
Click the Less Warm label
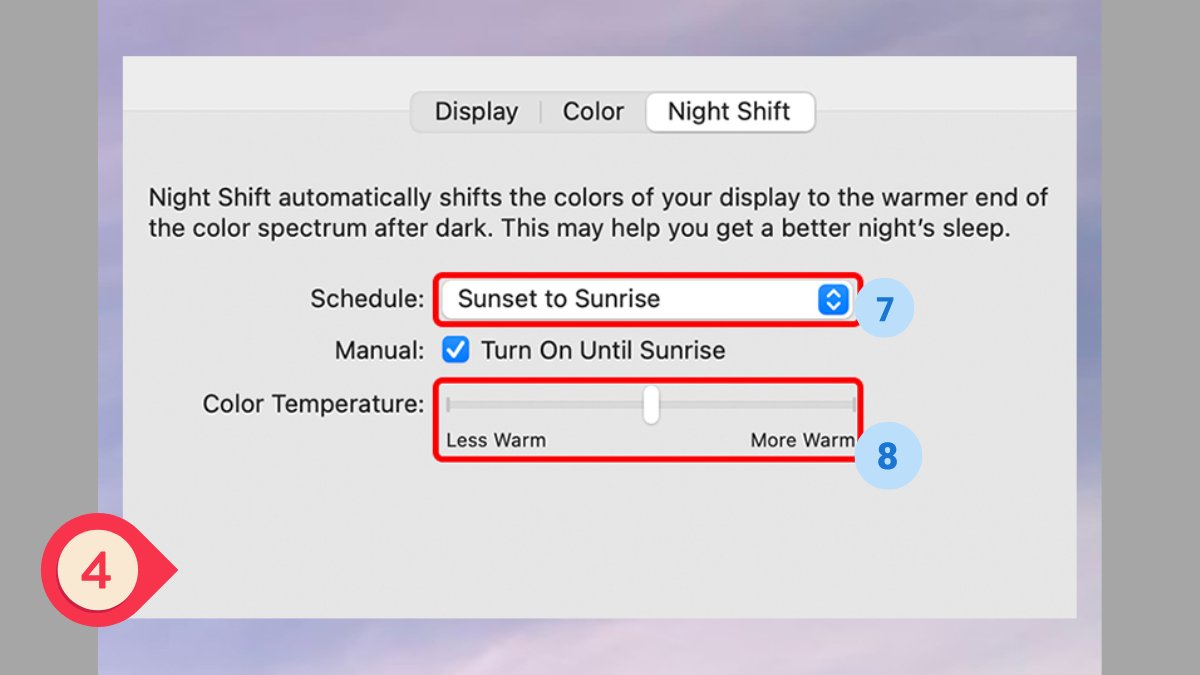coord(496,440)
